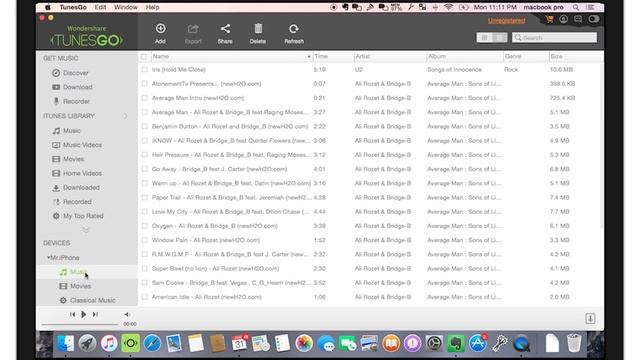The width and height of the screenshot is (640, 360).
Task: Check the Average Man Intro row
Action: (x=144, y=98)
